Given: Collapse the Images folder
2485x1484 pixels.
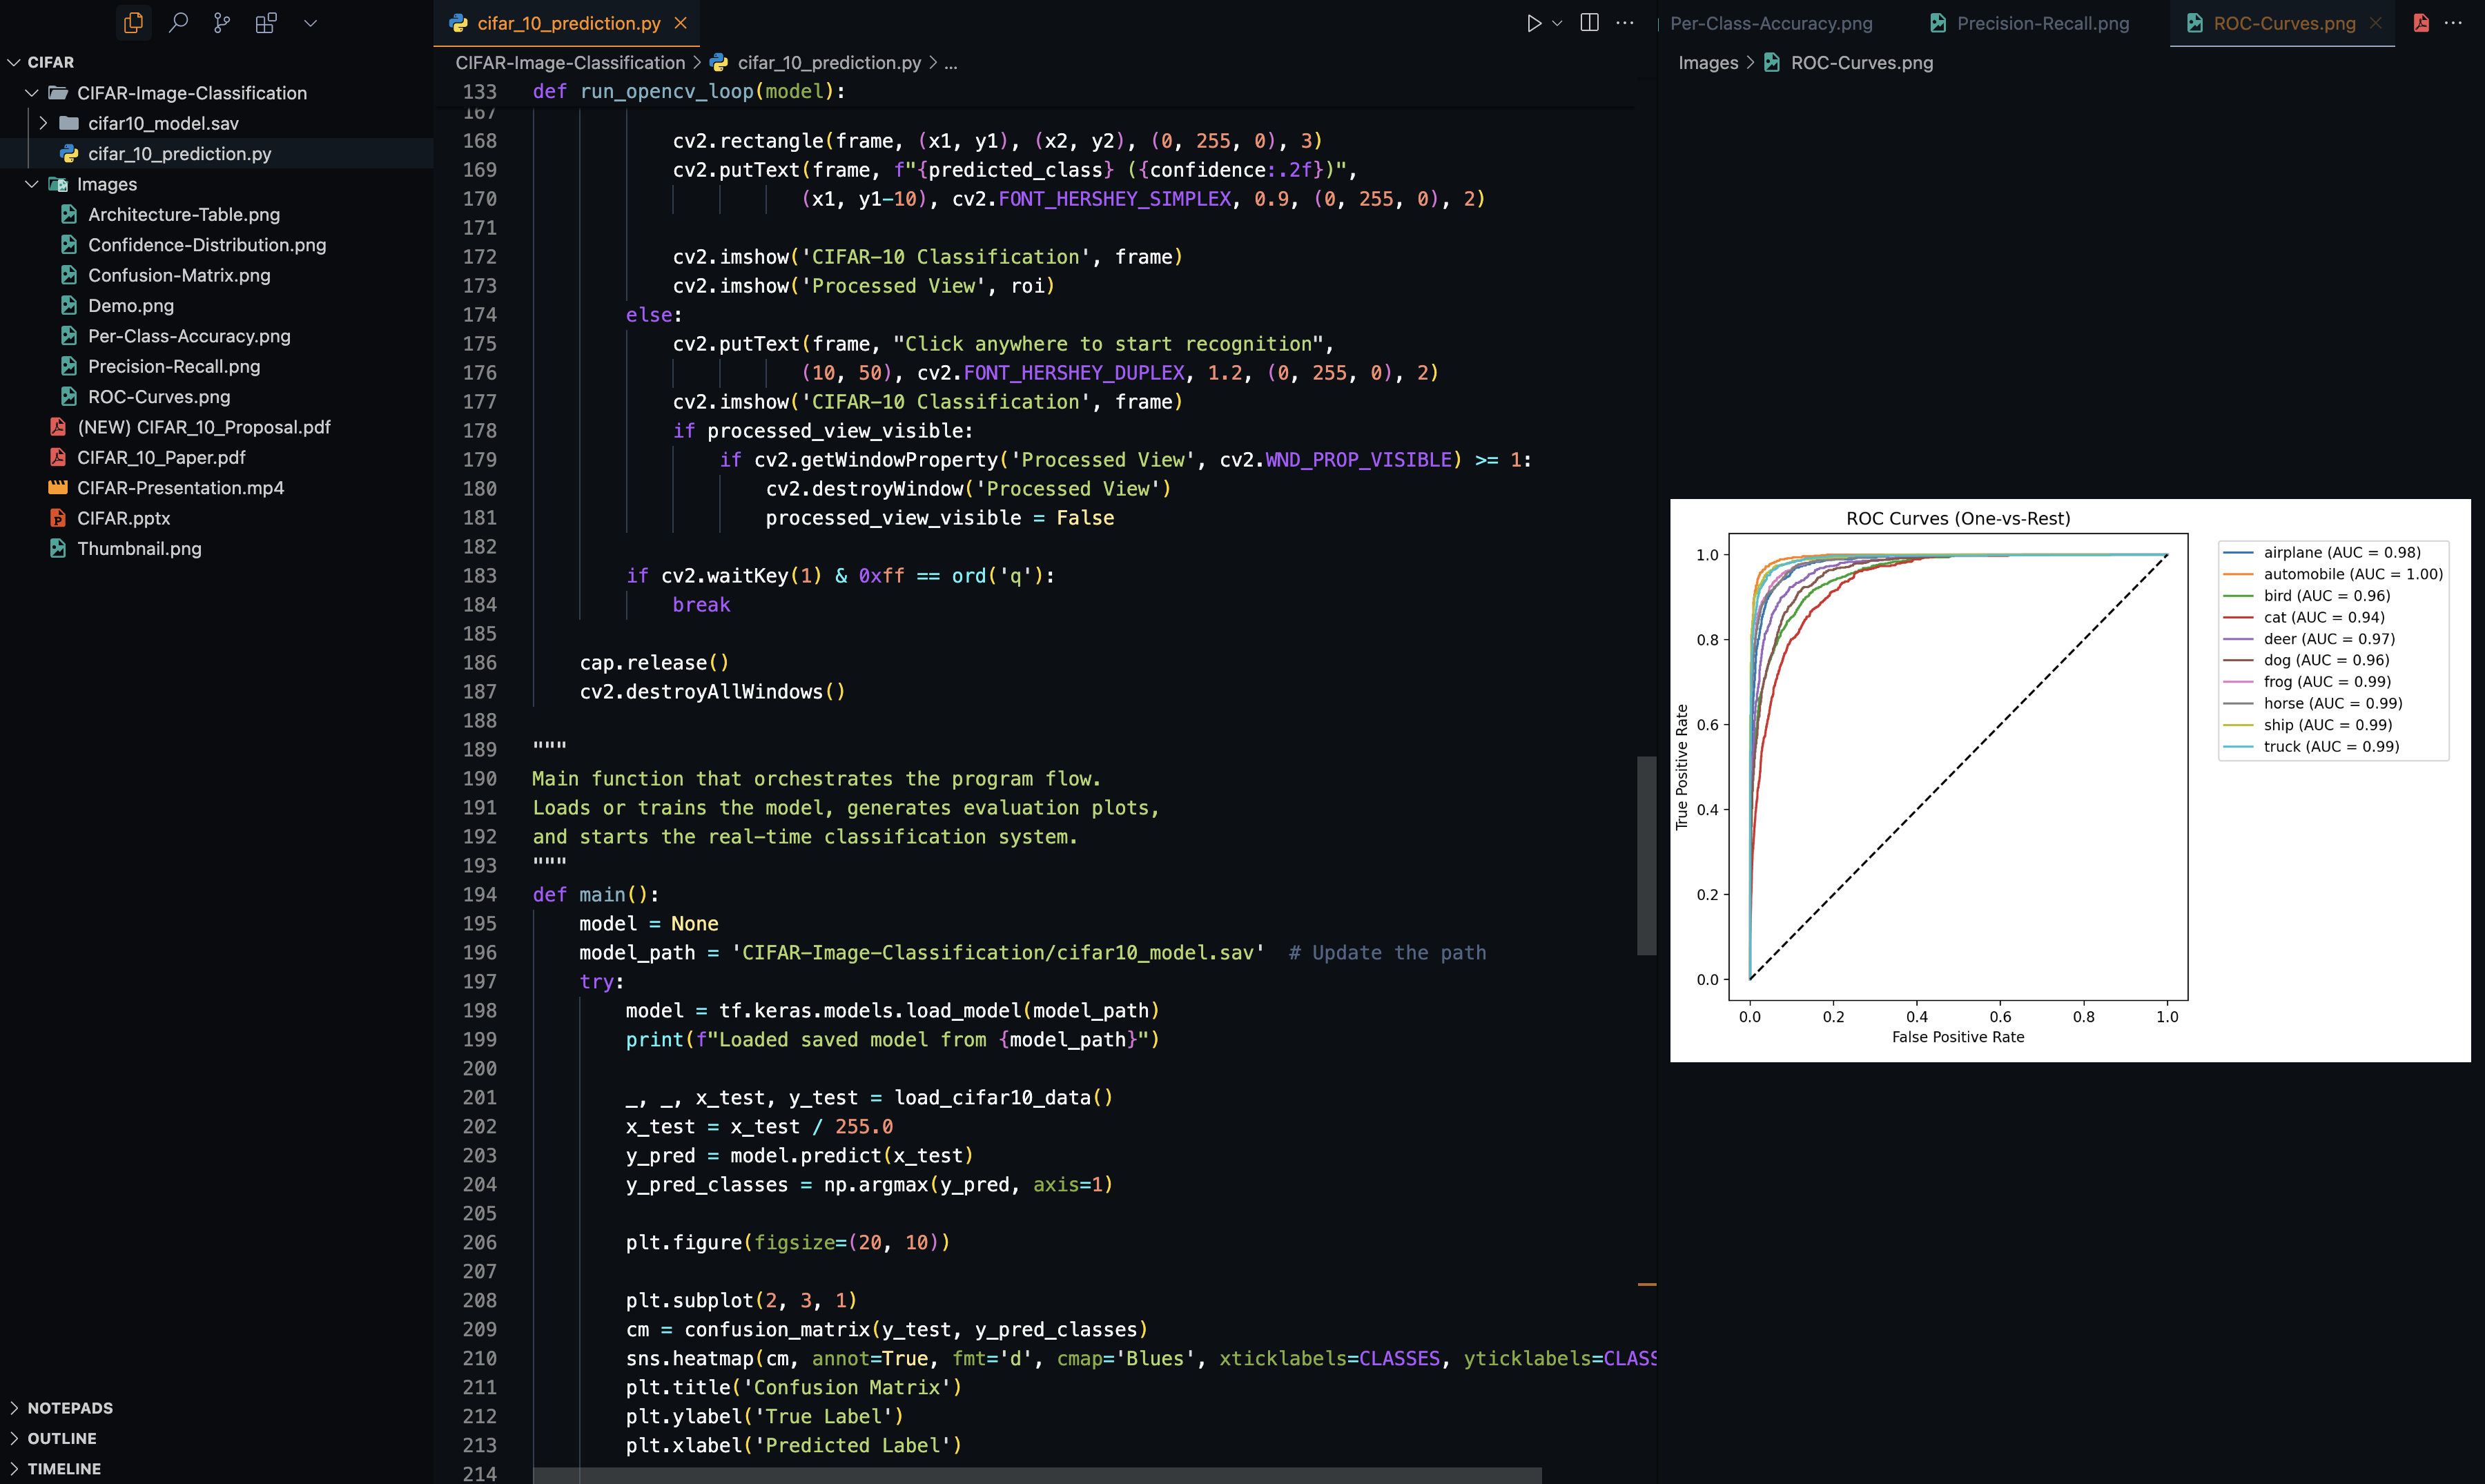Looking at the screenshot, I should point(32,184).
